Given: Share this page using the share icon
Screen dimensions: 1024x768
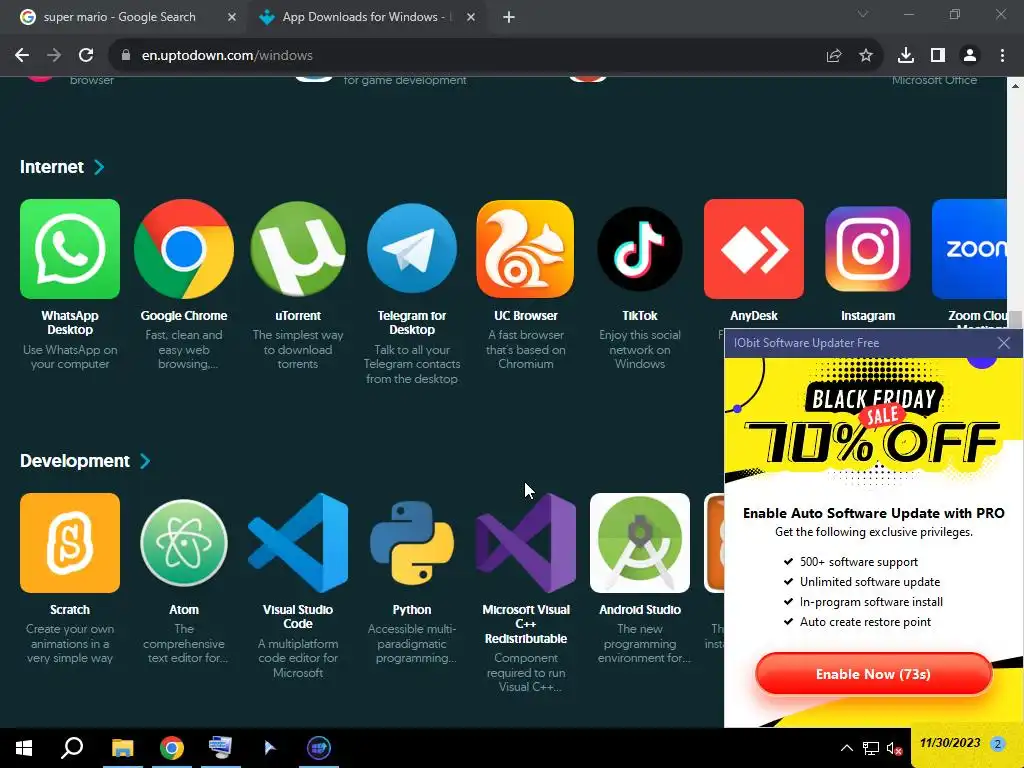Looking at the screenshot, I should (x=834, y=56).
